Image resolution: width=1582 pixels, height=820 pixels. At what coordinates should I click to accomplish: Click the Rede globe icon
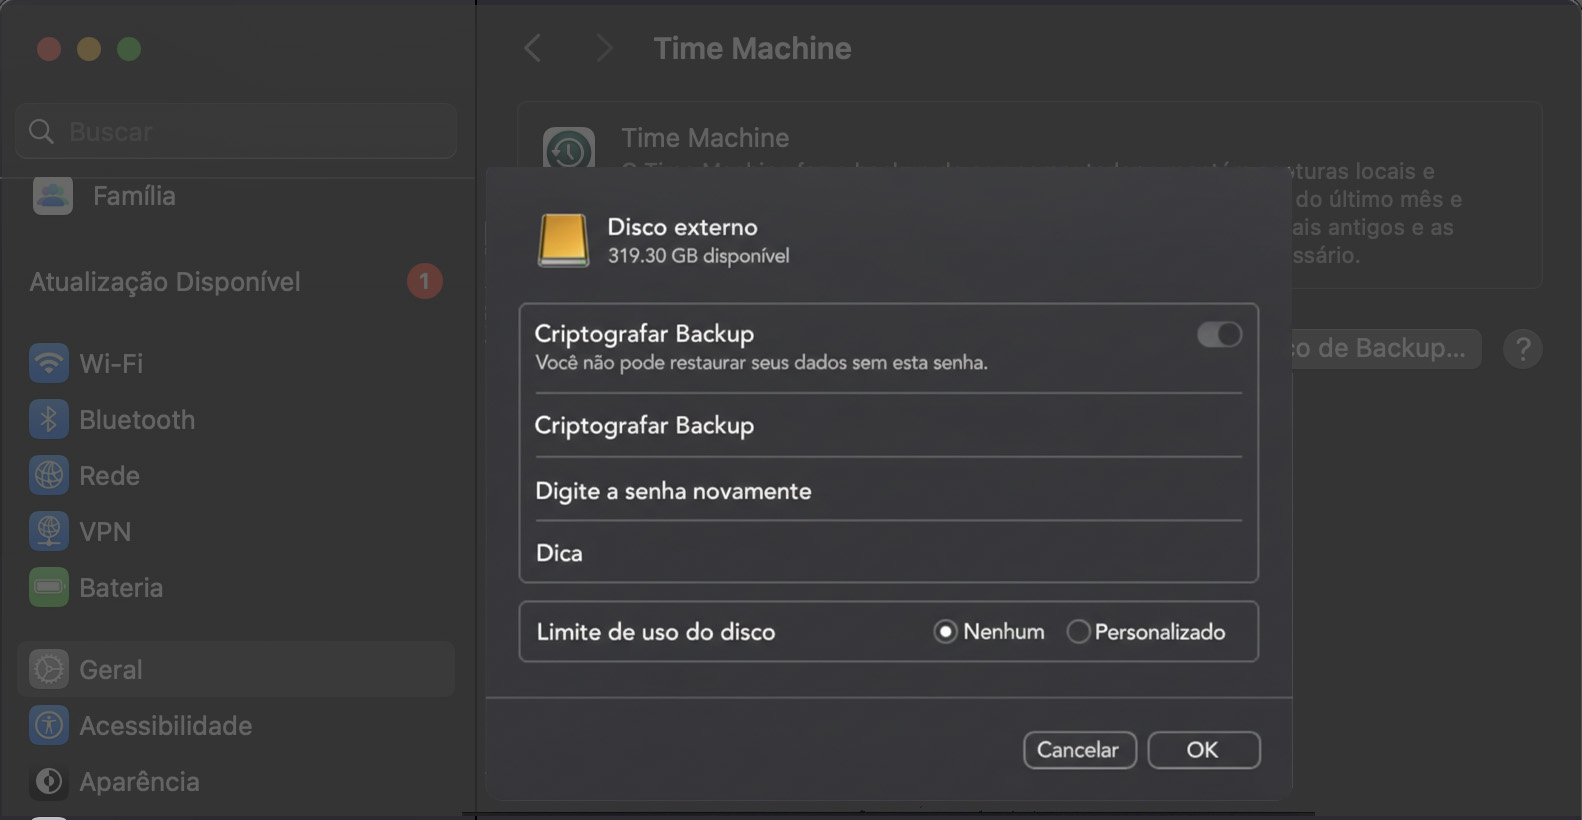pyautogui.click(x=47, y=475)
